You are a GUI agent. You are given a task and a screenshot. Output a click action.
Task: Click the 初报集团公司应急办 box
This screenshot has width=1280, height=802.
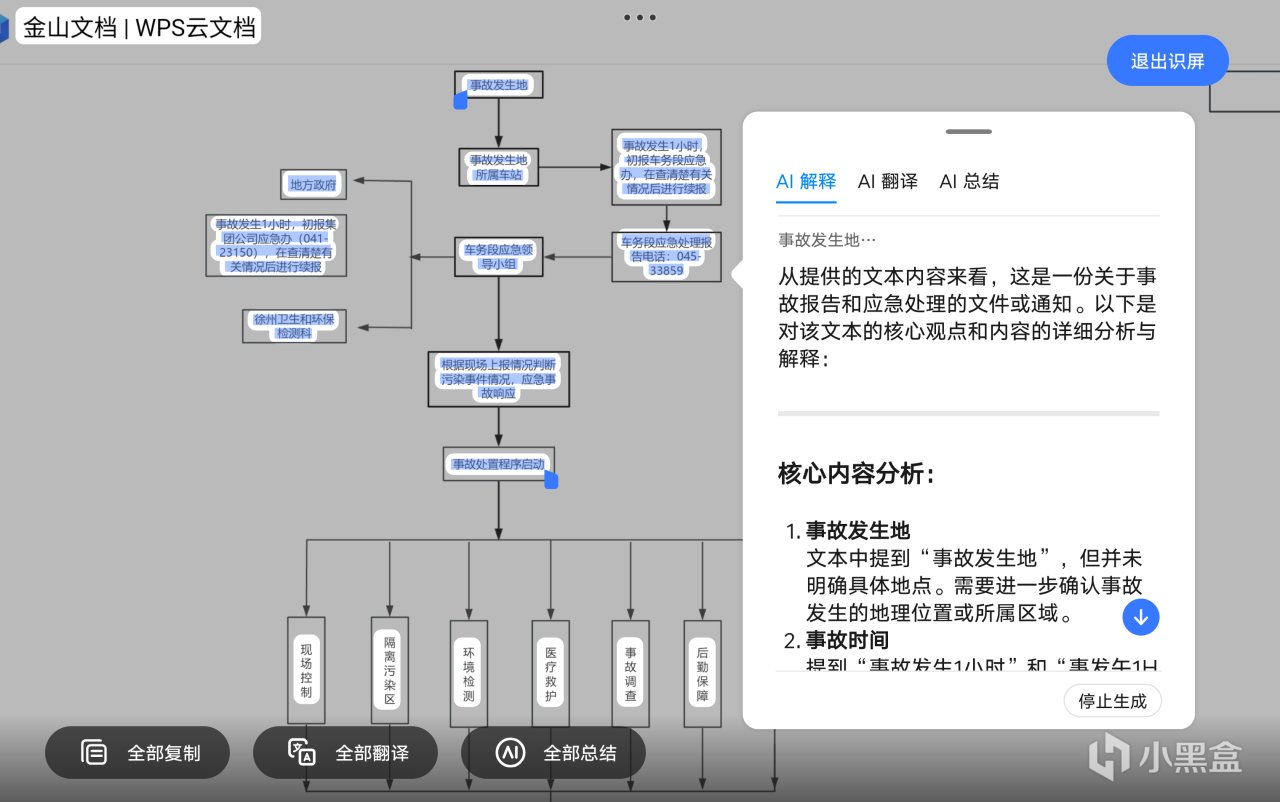276,245
